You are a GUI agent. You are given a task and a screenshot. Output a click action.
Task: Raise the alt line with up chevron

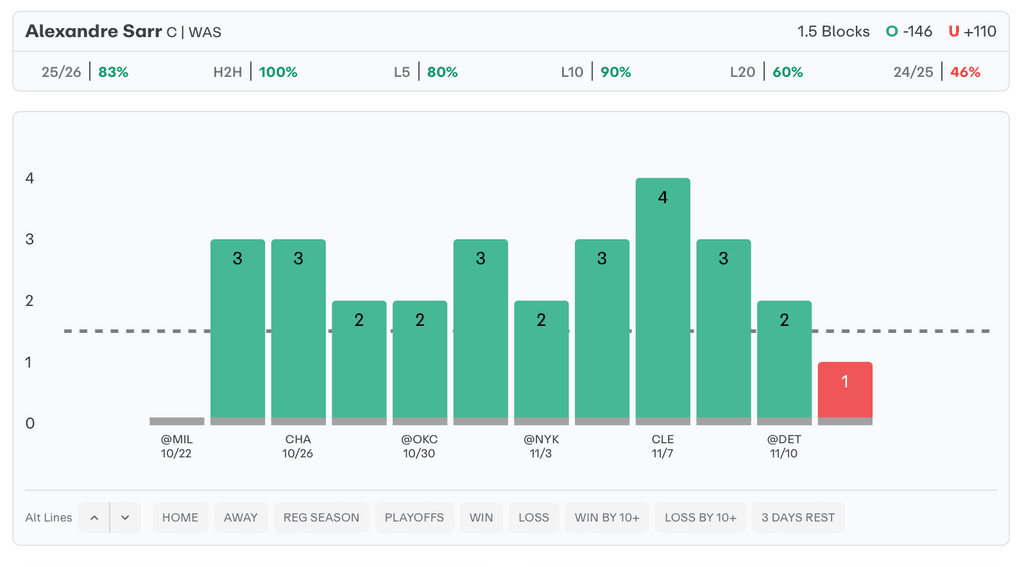(94, 517)
